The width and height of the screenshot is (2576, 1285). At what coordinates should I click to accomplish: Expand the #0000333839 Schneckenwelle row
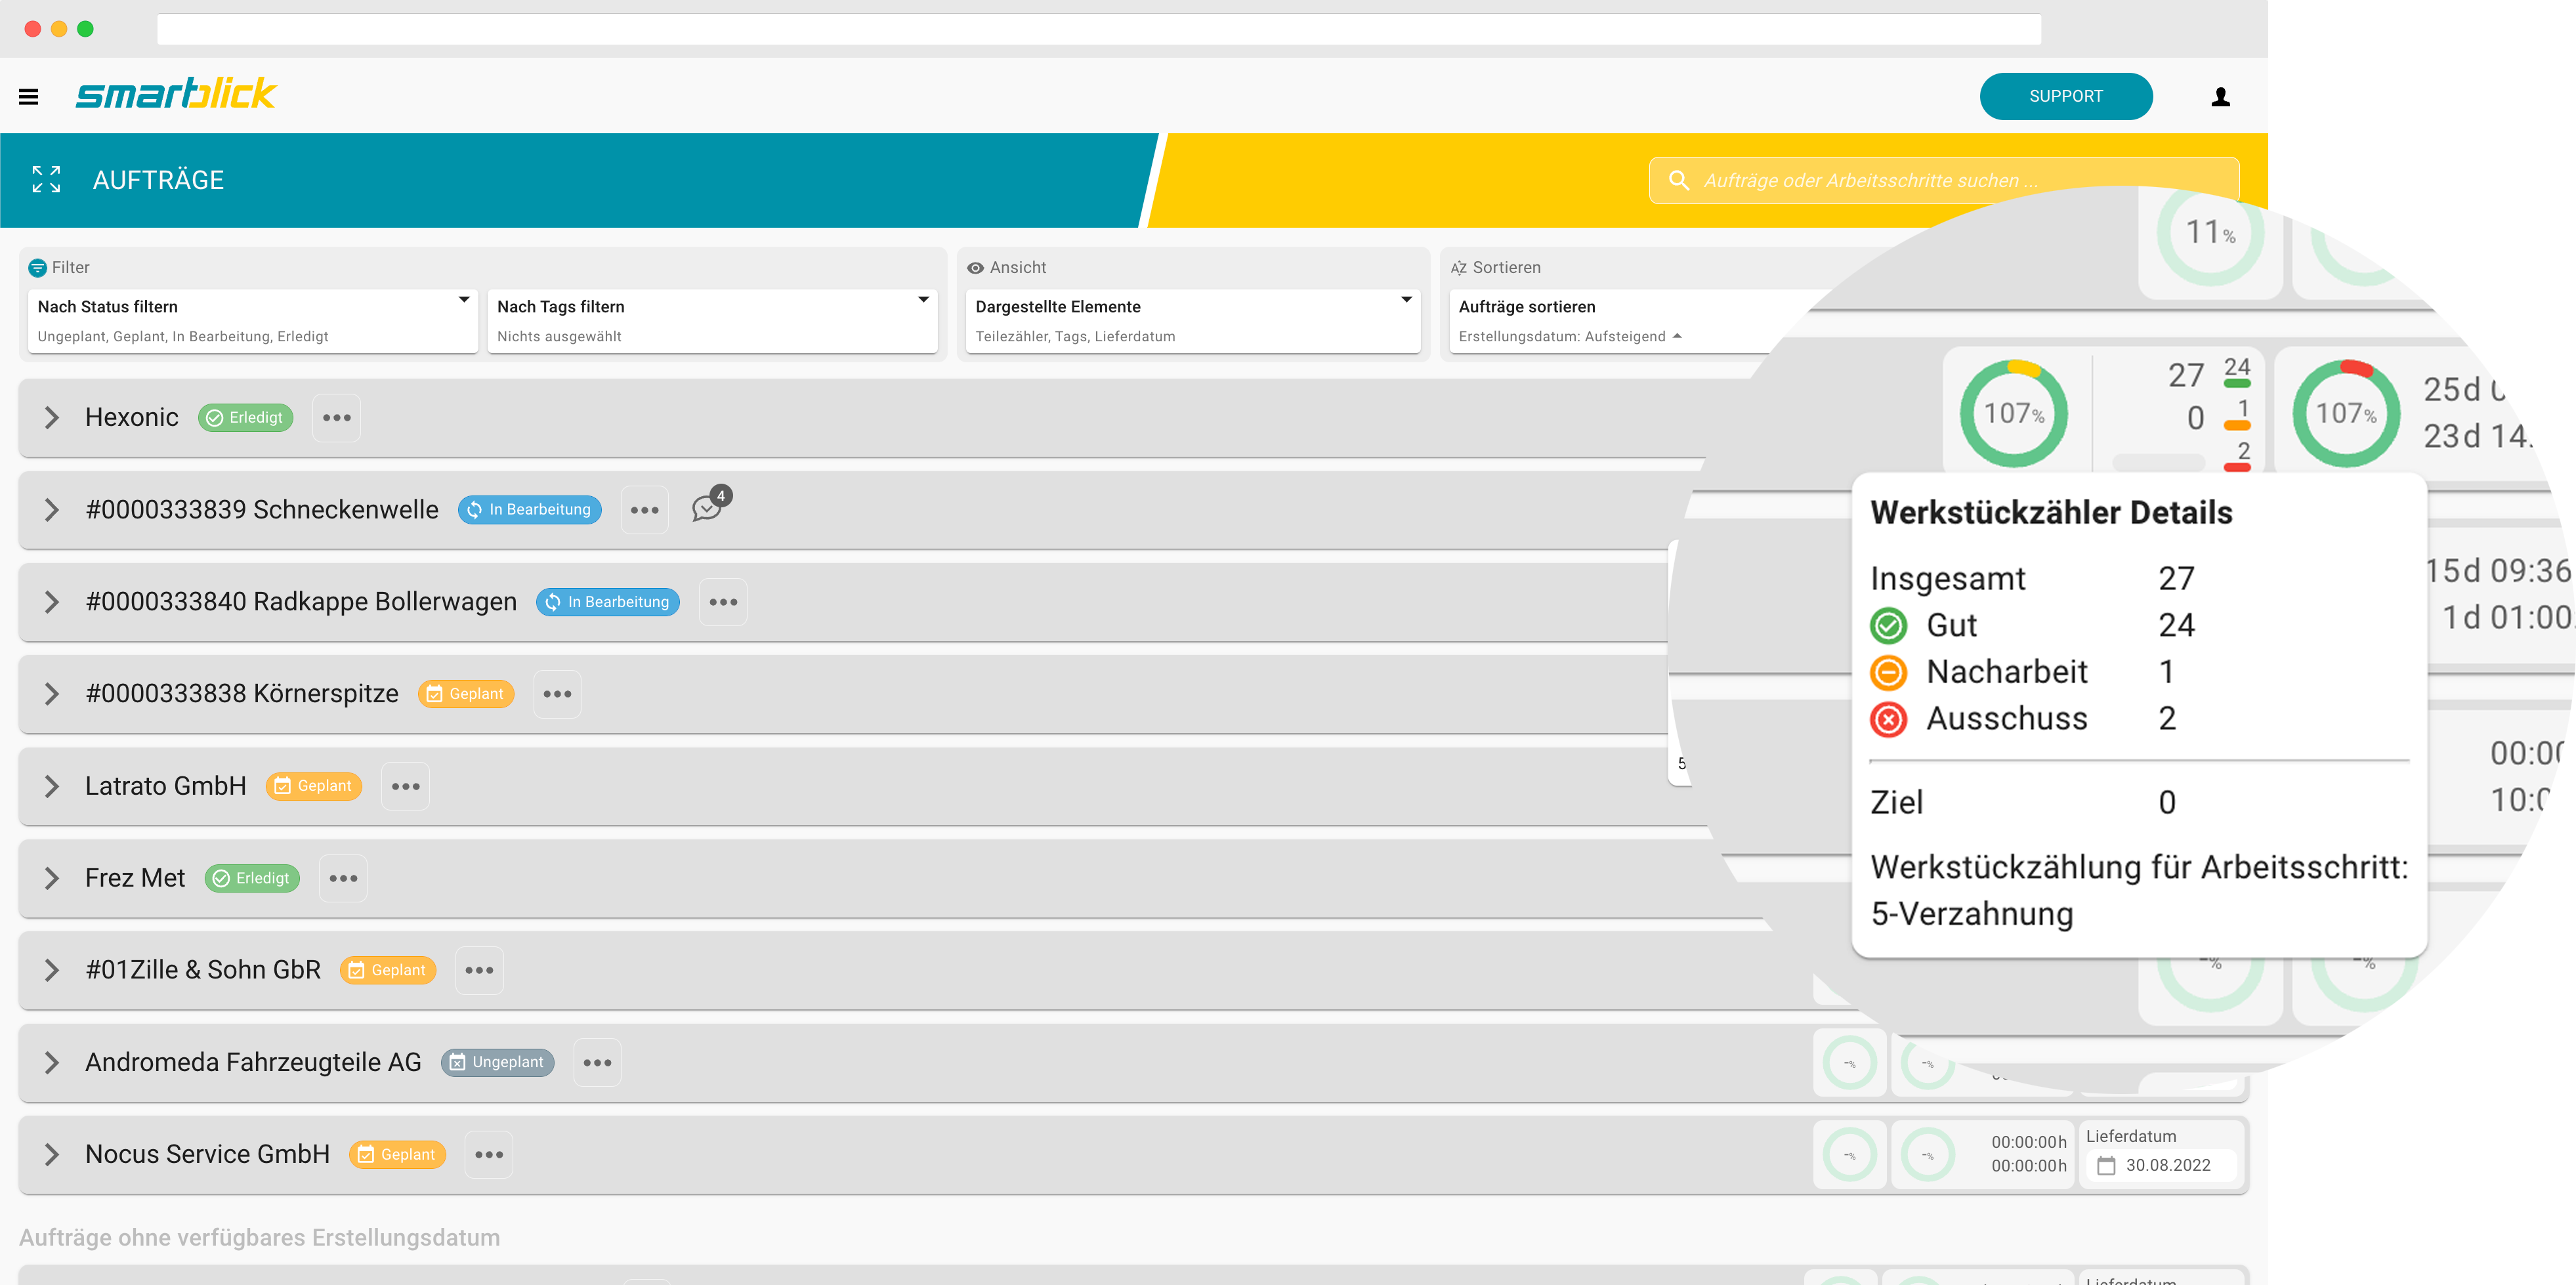click(51, 510)
